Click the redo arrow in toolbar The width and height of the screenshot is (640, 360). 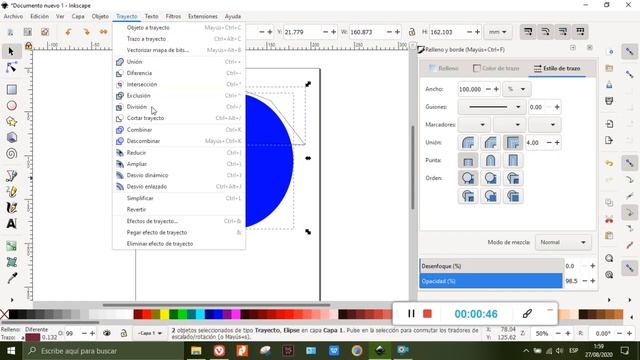[x=86, y=32]
